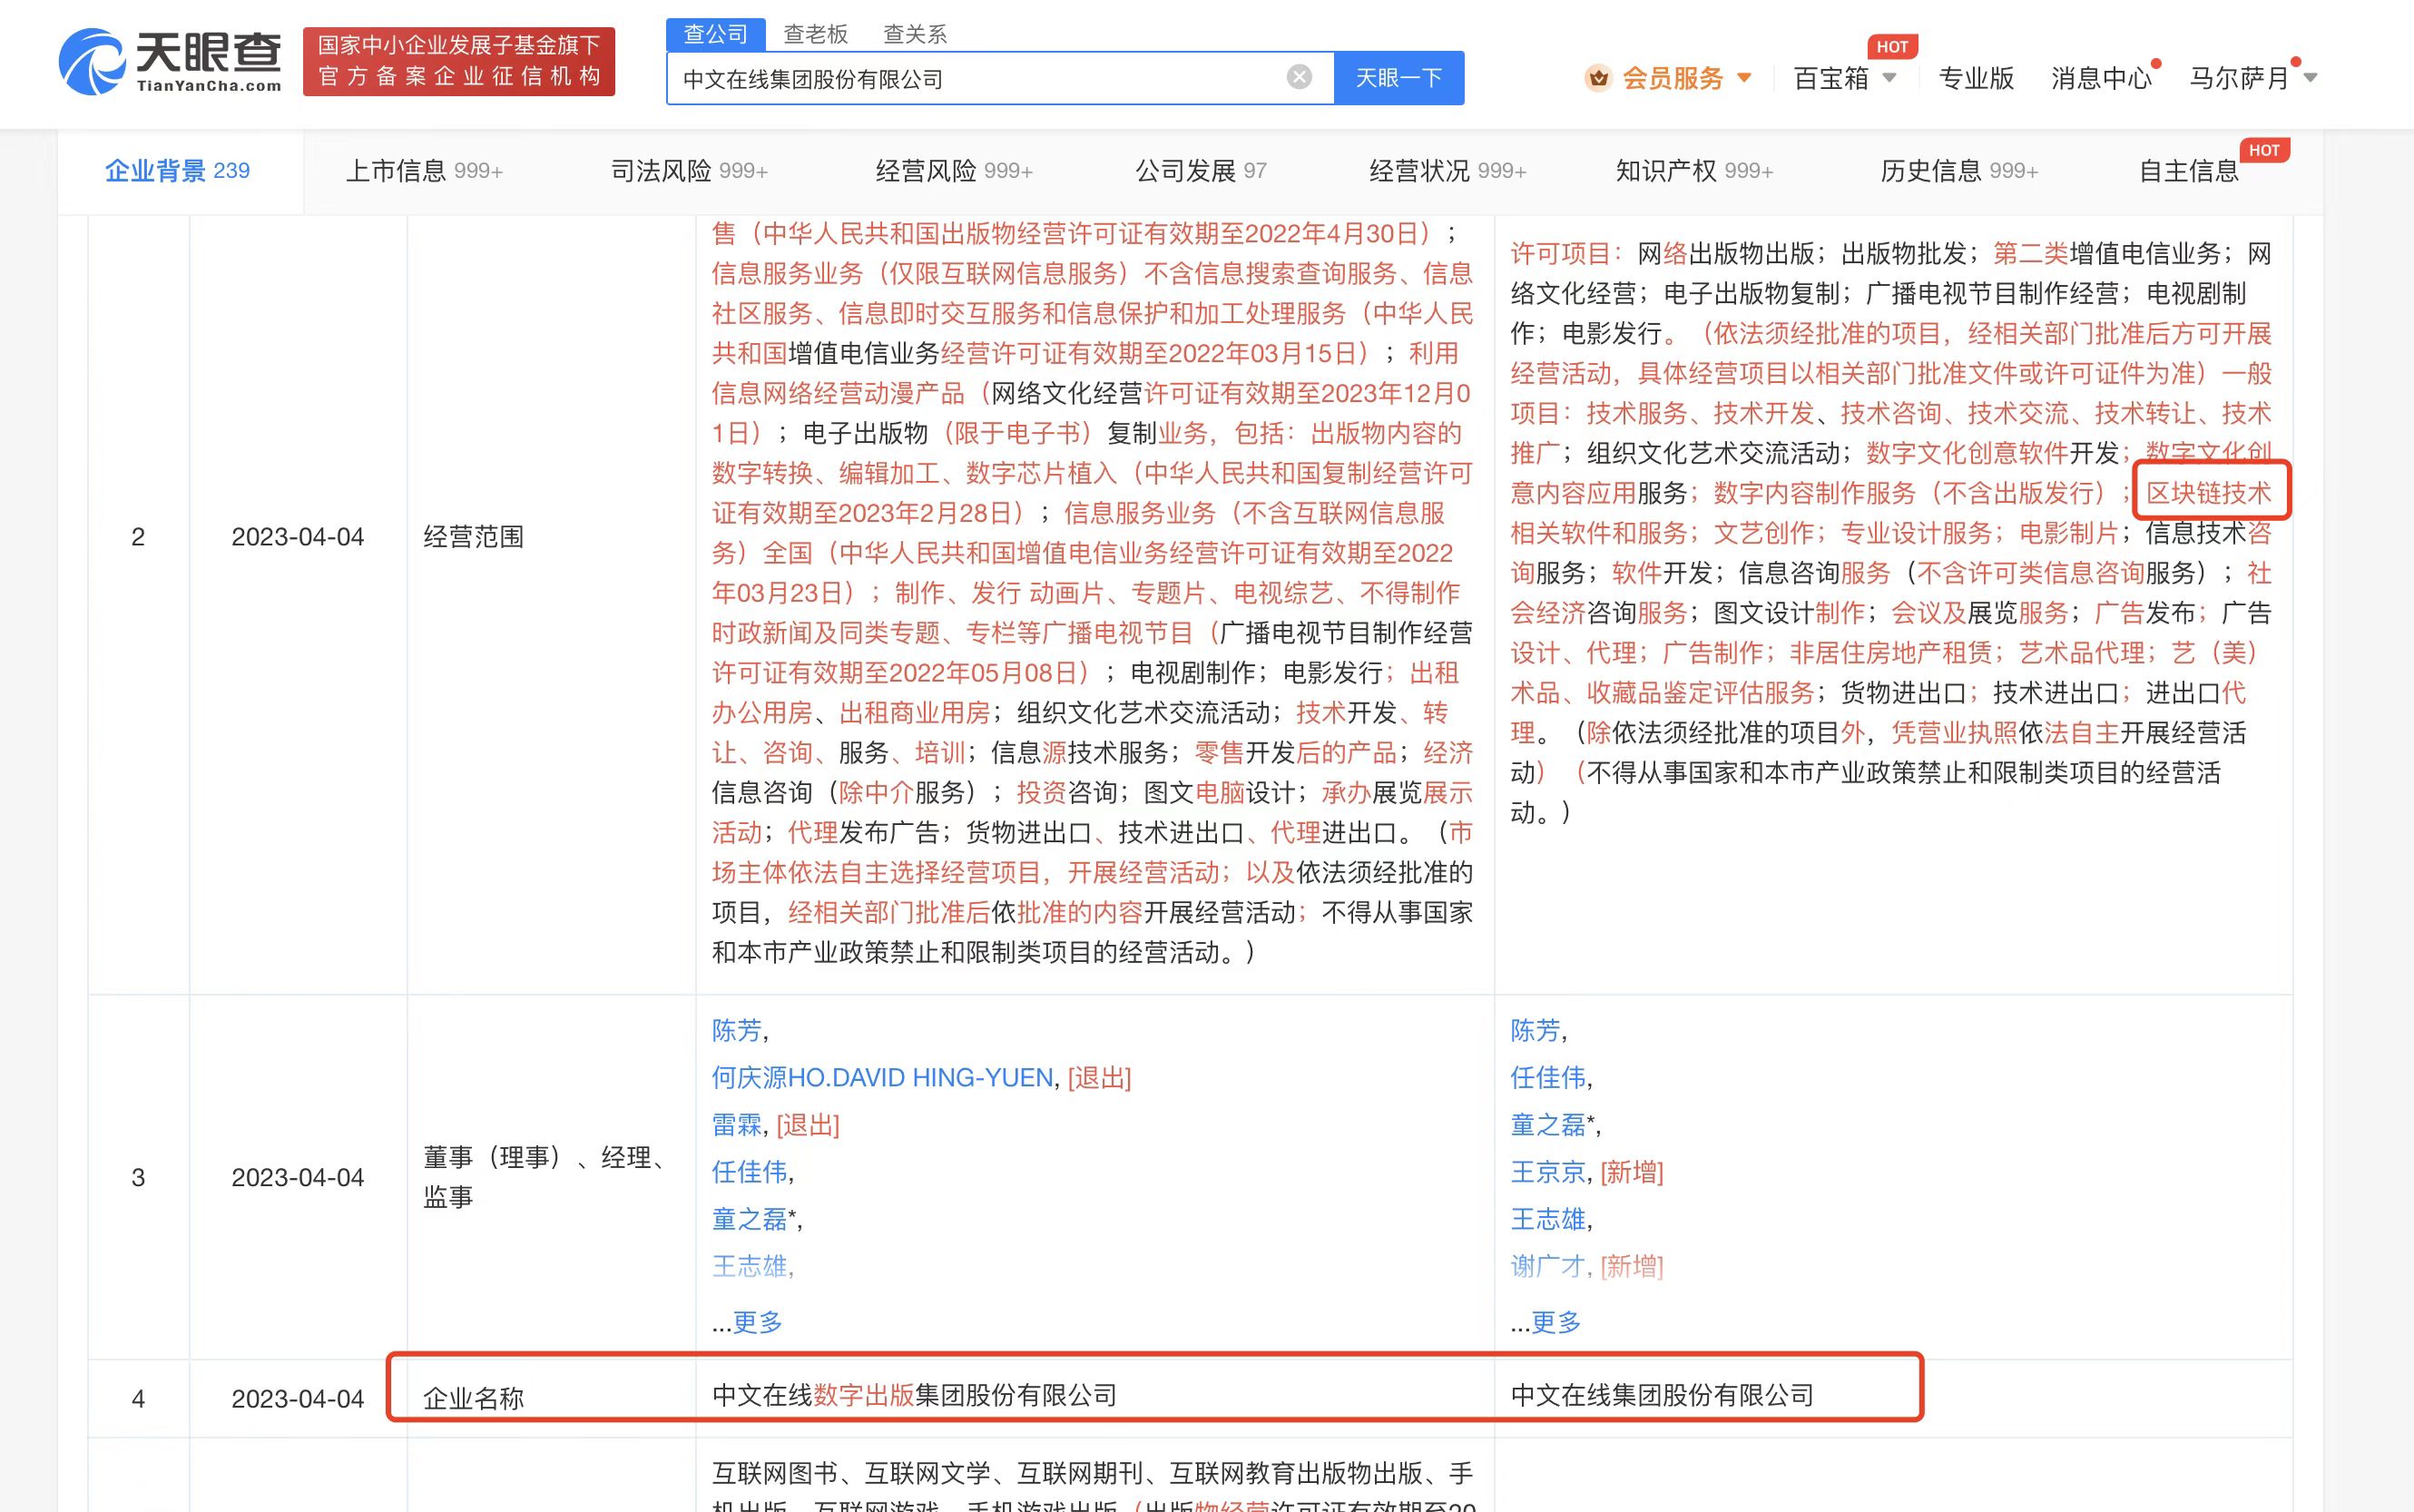The width and height of the screenshot is (2414, 1512).
Task: Open 会员服务 menu
Action: [x=1673, y=77]
